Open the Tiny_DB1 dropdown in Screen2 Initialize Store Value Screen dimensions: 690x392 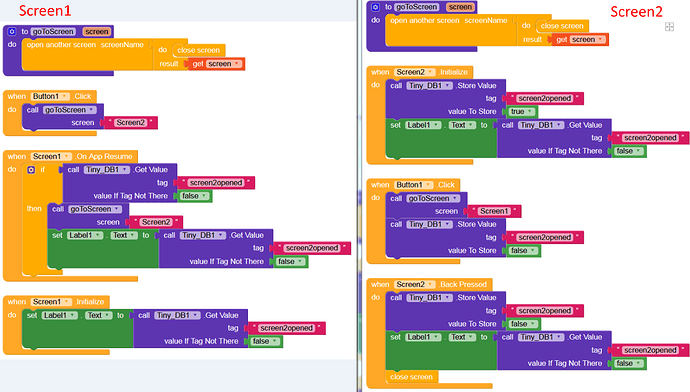(429, 86)
